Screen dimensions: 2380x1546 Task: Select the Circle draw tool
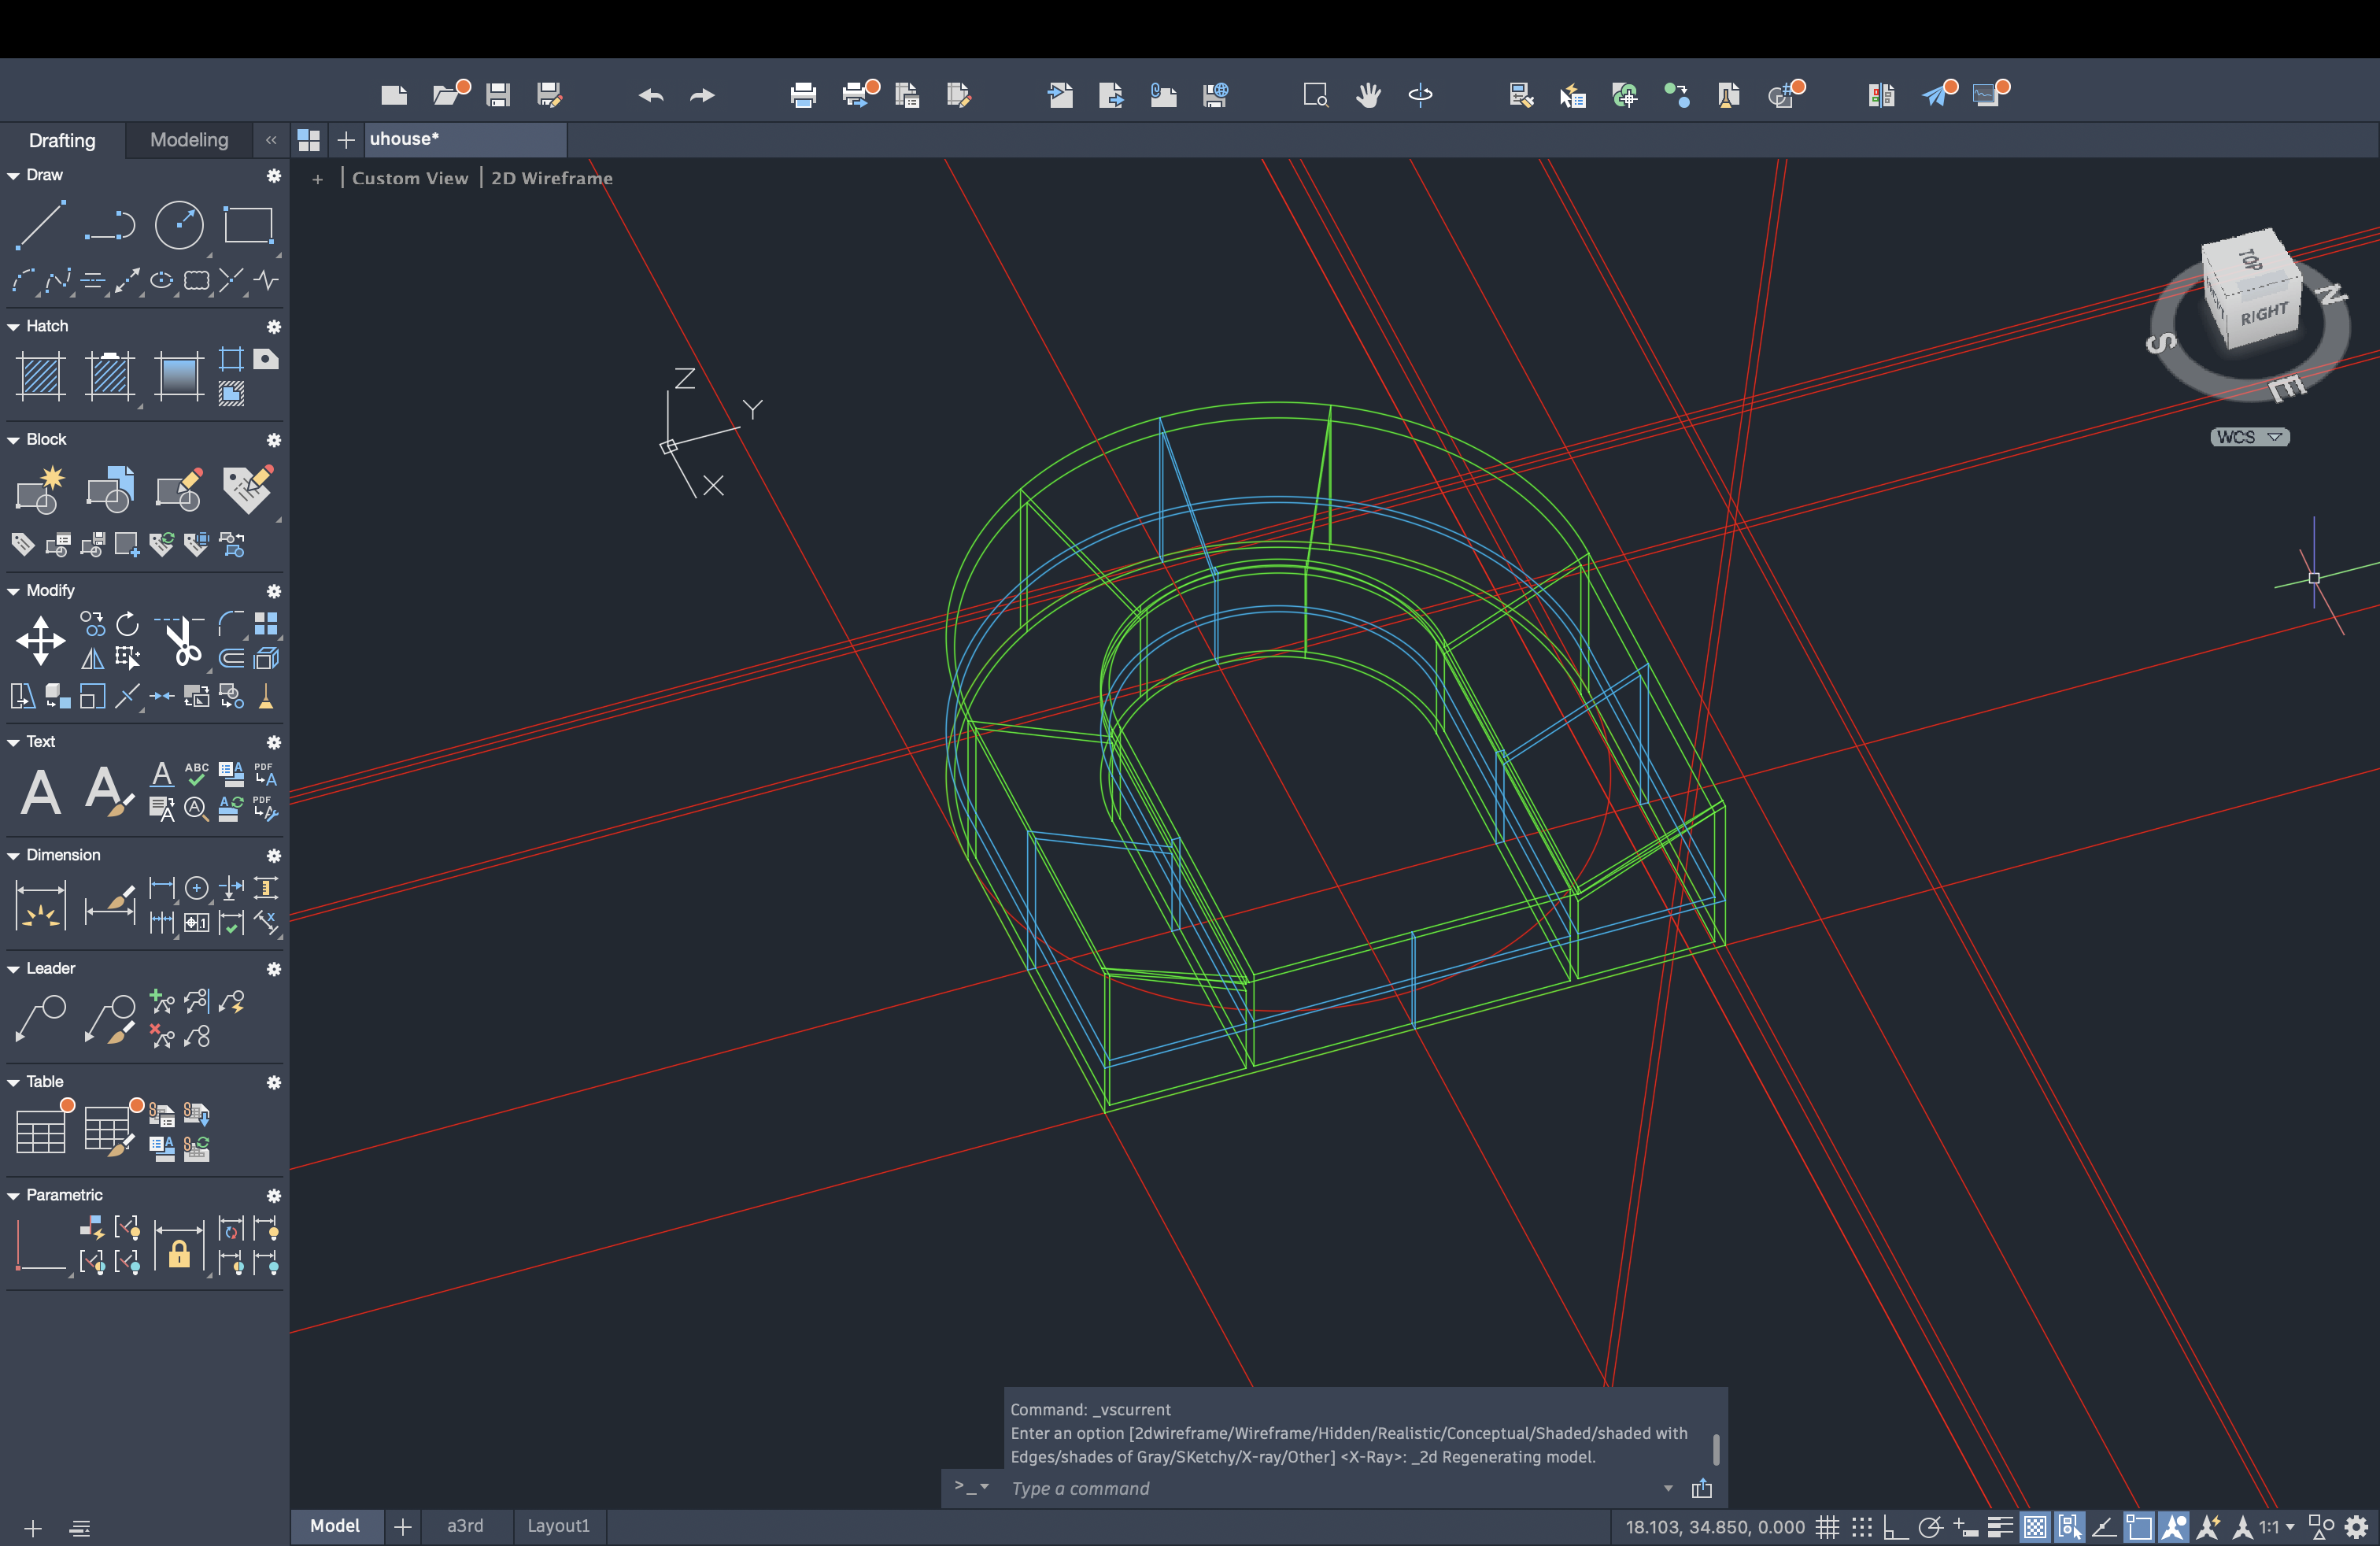coord(179,225)
